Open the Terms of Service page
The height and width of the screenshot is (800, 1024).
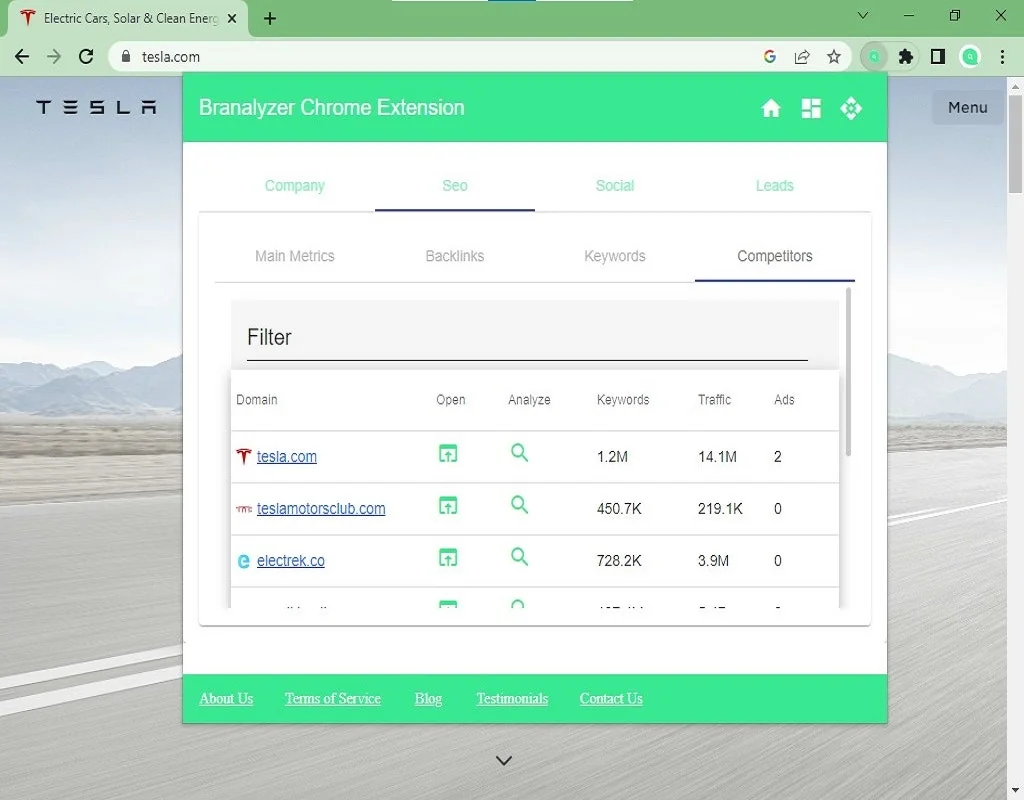pos(333,698)
